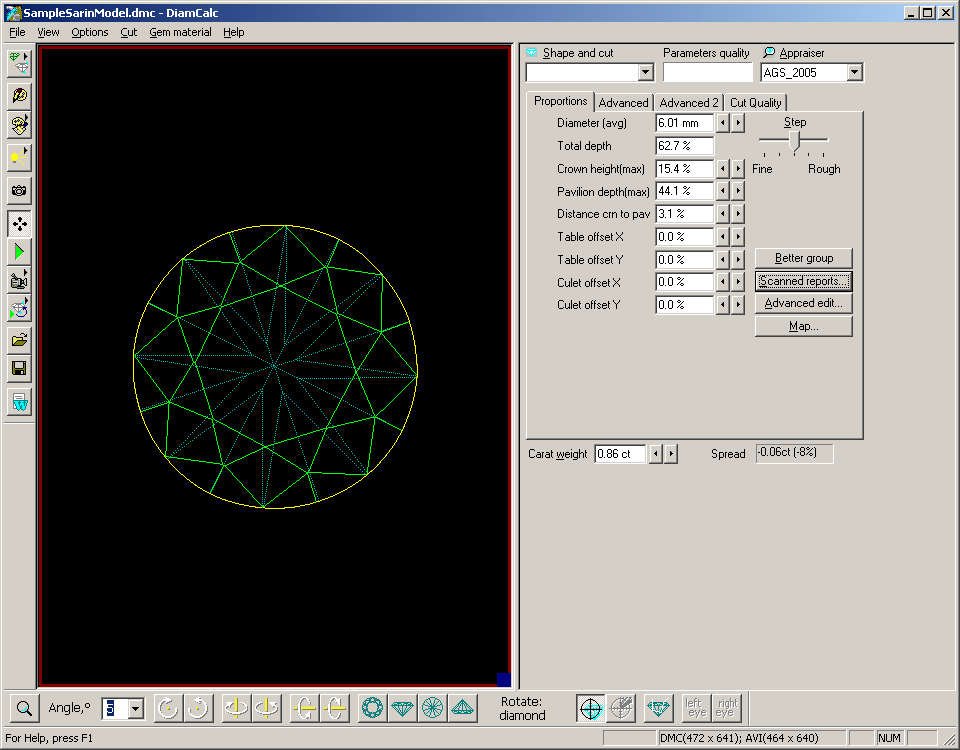Viewport: 960px width, 750px height.
Task: Toggle the right eye view button
Action: click(726, 708)
